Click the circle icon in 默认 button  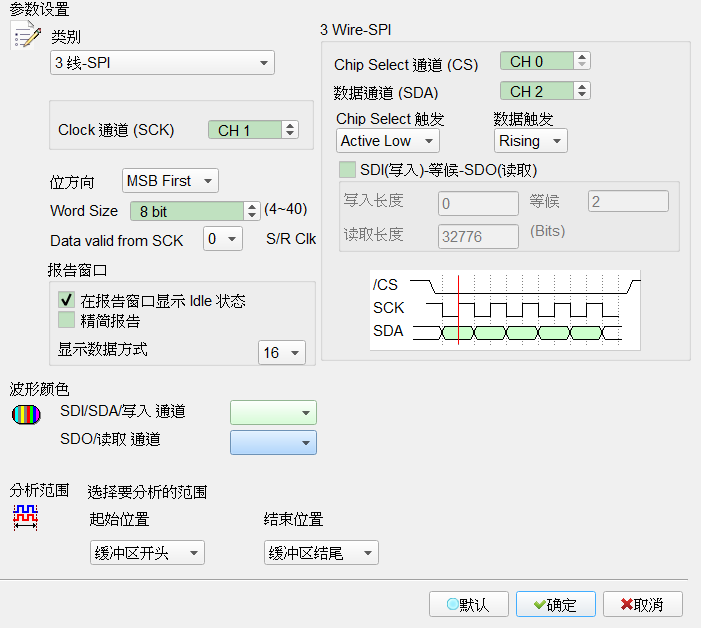[x=452, y=604]
